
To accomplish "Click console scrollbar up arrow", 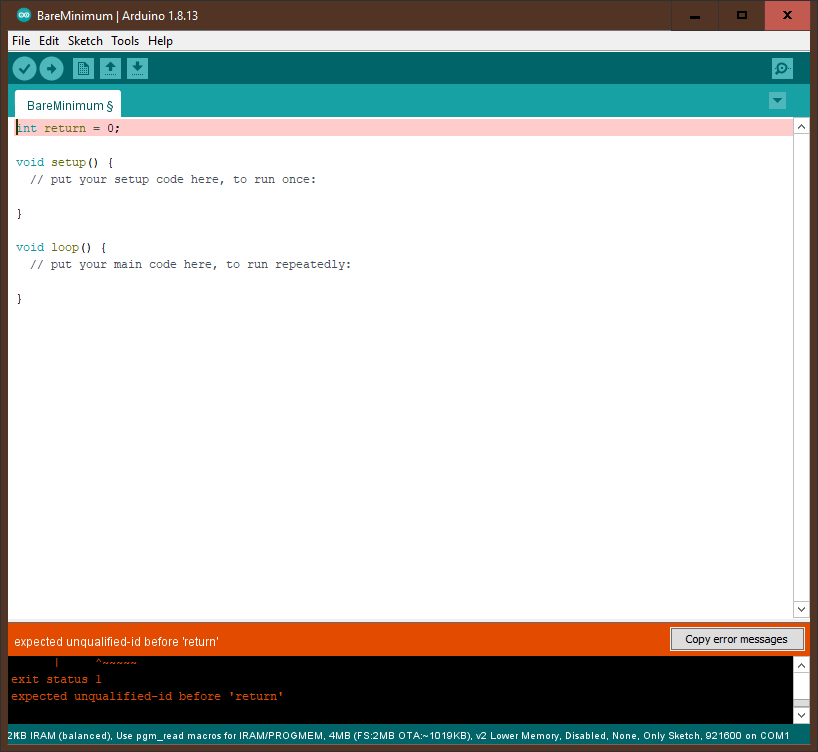I will point(801,665).
